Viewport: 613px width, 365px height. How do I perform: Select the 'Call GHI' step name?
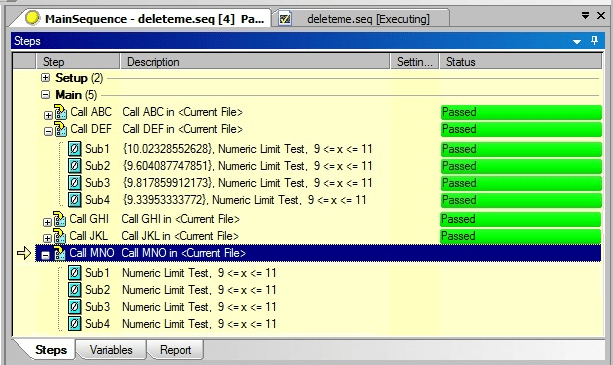pyautogui.click(x=89, y=219)
